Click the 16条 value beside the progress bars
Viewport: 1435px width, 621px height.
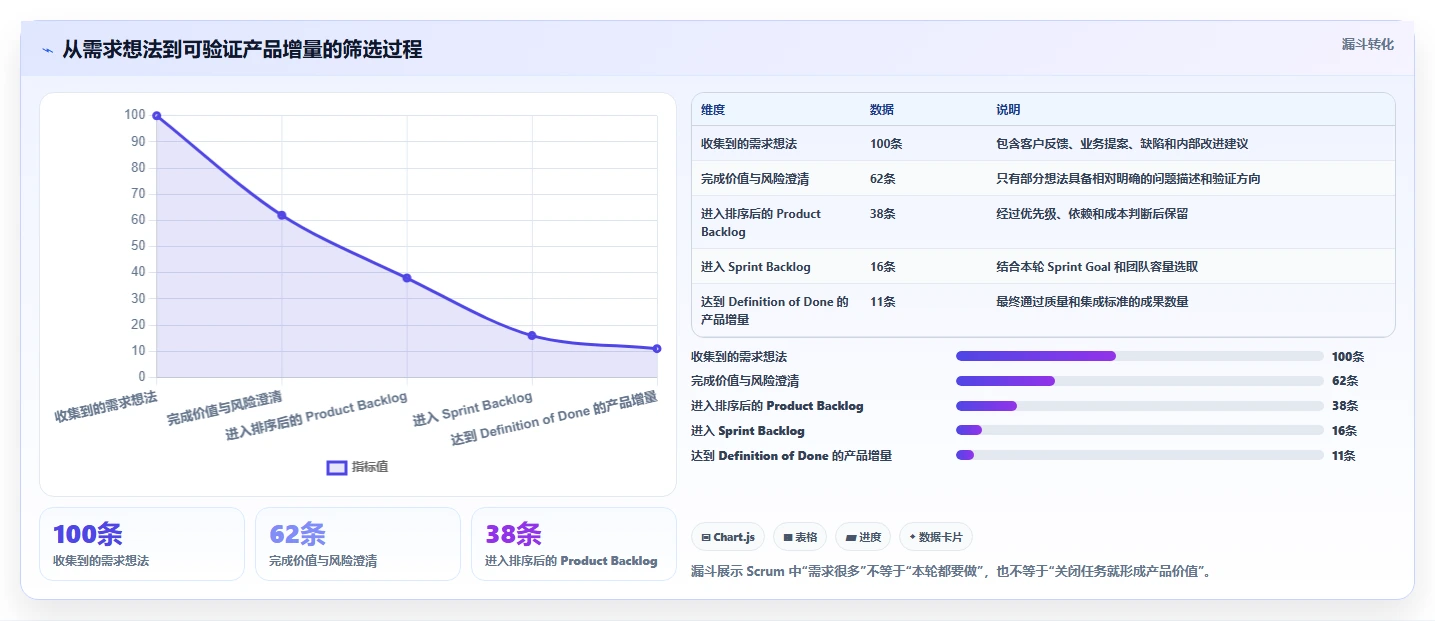pos(1345,431)
